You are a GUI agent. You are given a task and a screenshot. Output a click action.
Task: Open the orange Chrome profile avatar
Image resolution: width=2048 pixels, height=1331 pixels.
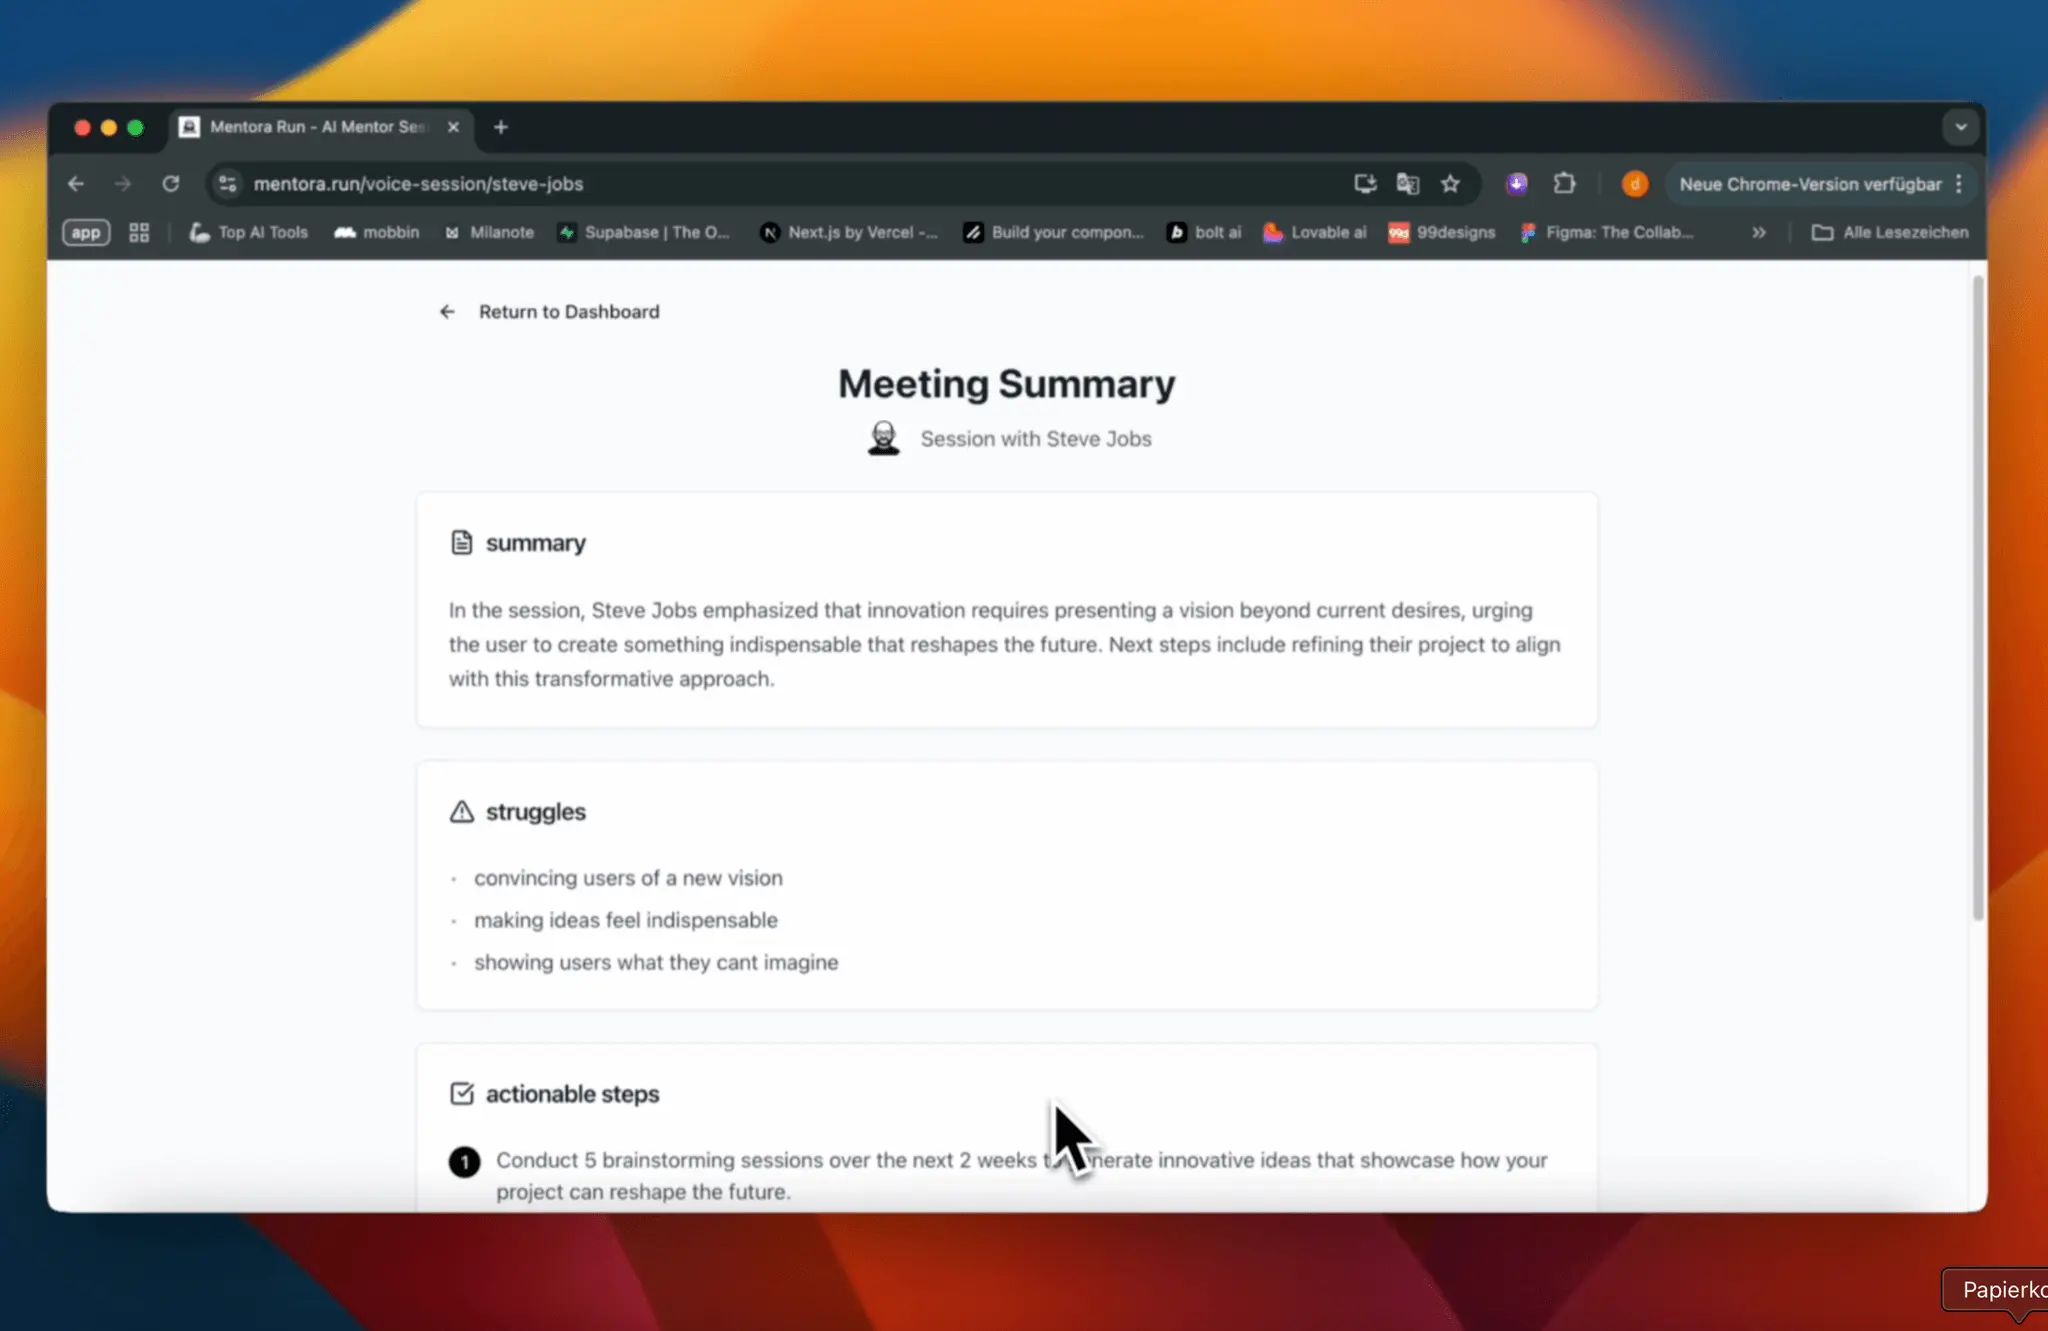tap(1634, 184)
